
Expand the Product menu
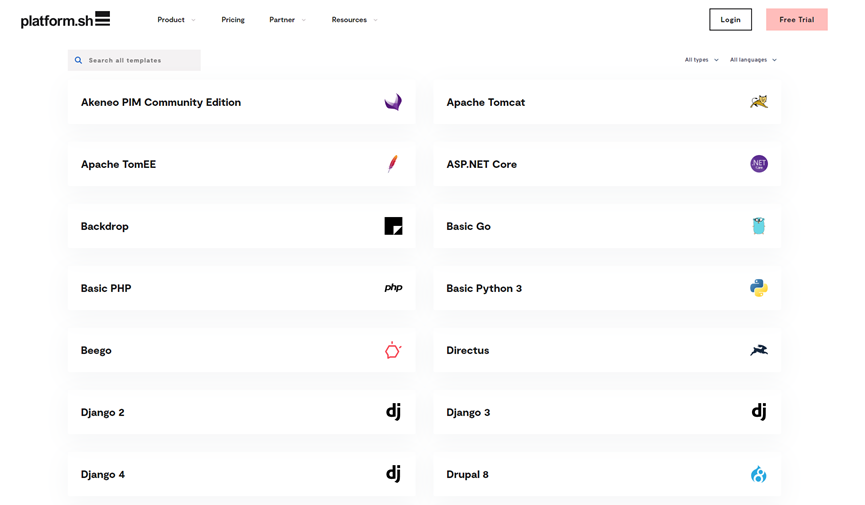pyautogui.click(x=176, y=20)
